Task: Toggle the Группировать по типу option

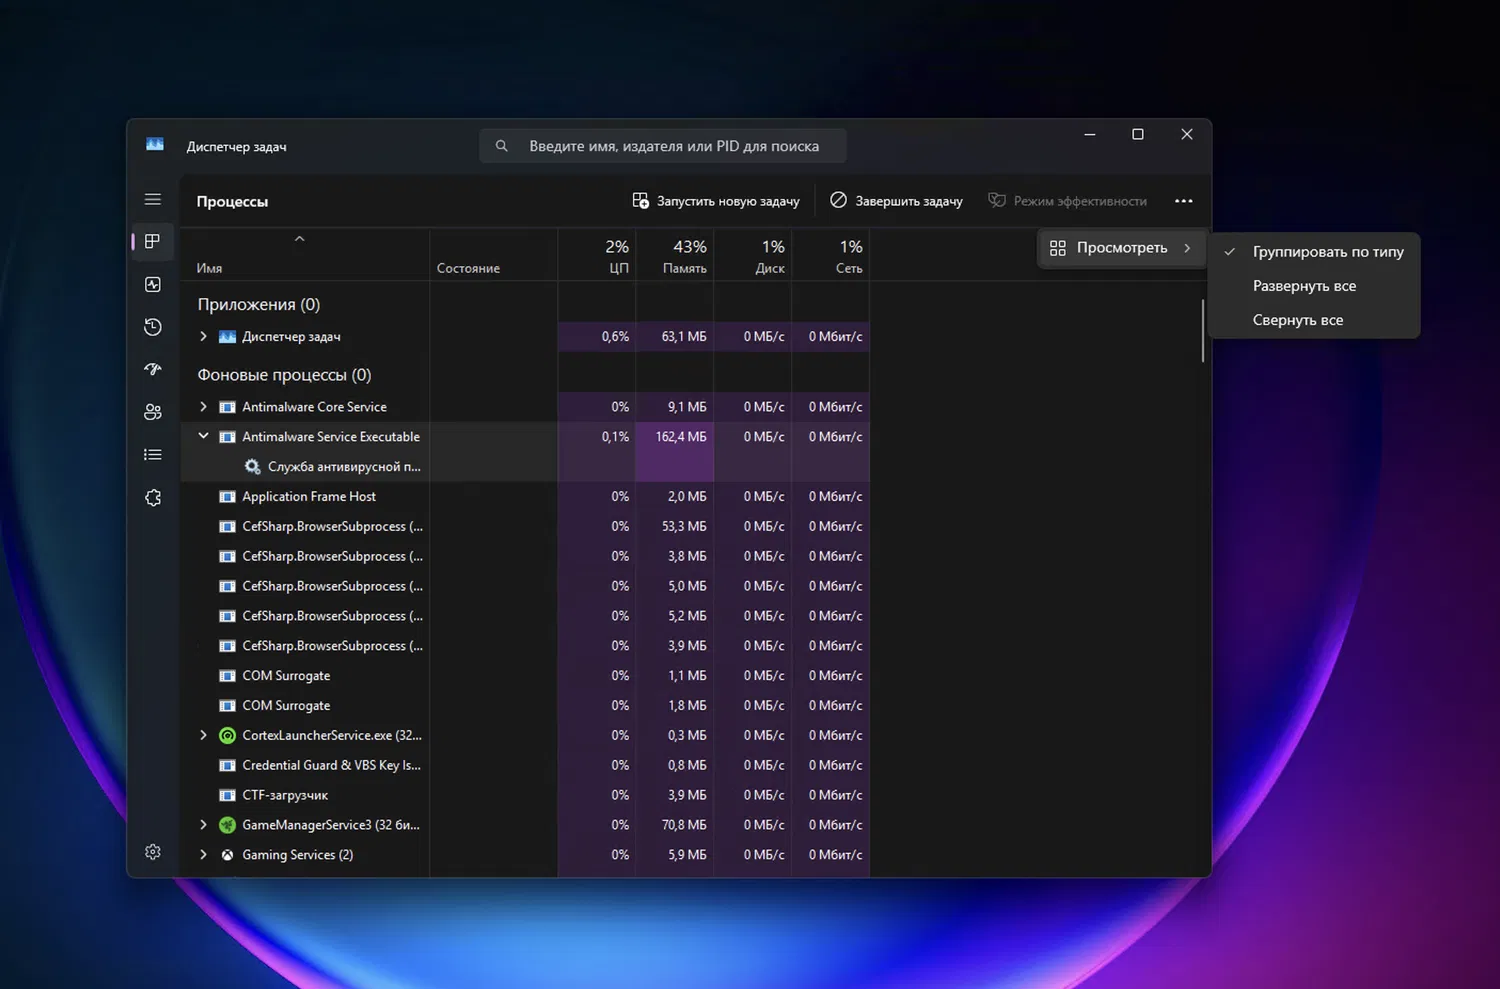Action: [1327, 252]
